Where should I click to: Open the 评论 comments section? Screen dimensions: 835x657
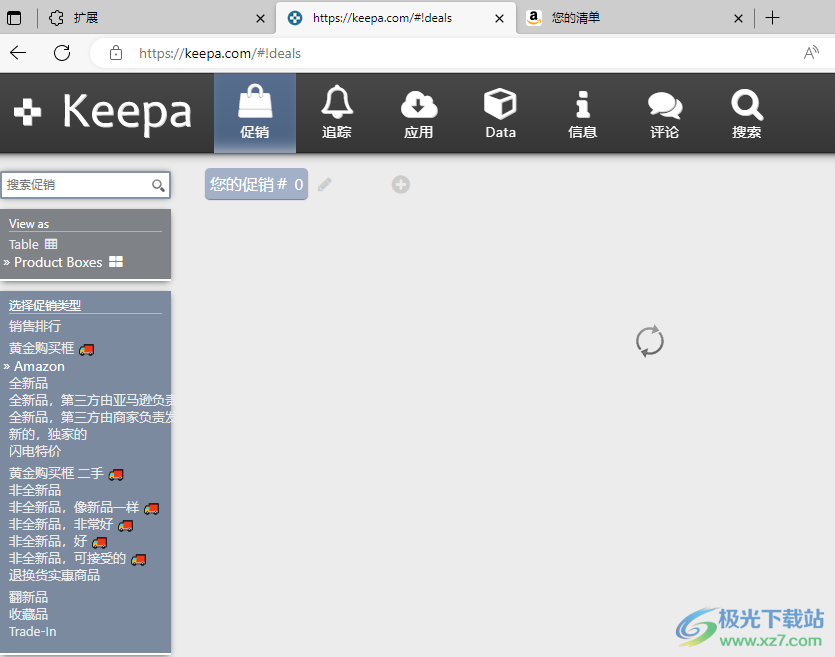665,113
